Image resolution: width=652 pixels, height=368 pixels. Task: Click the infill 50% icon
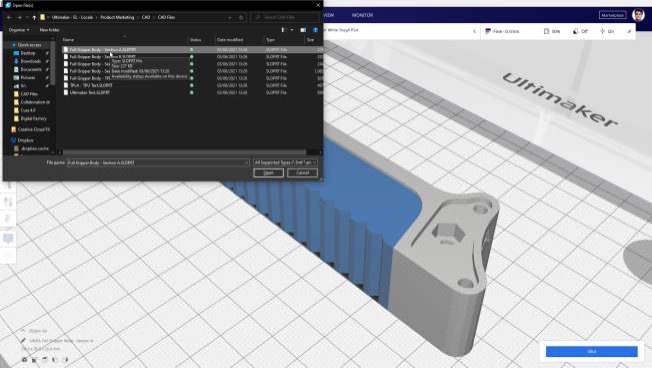546,31
